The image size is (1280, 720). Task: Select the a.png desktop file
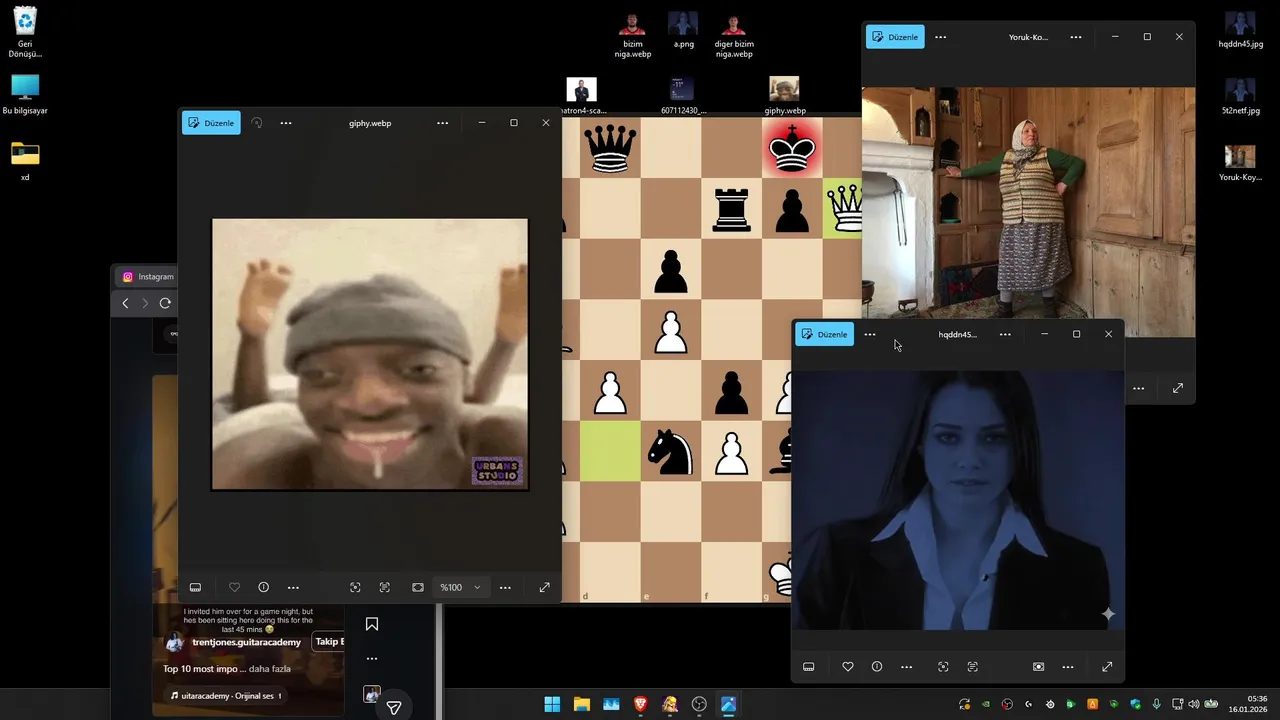[683, 30]
